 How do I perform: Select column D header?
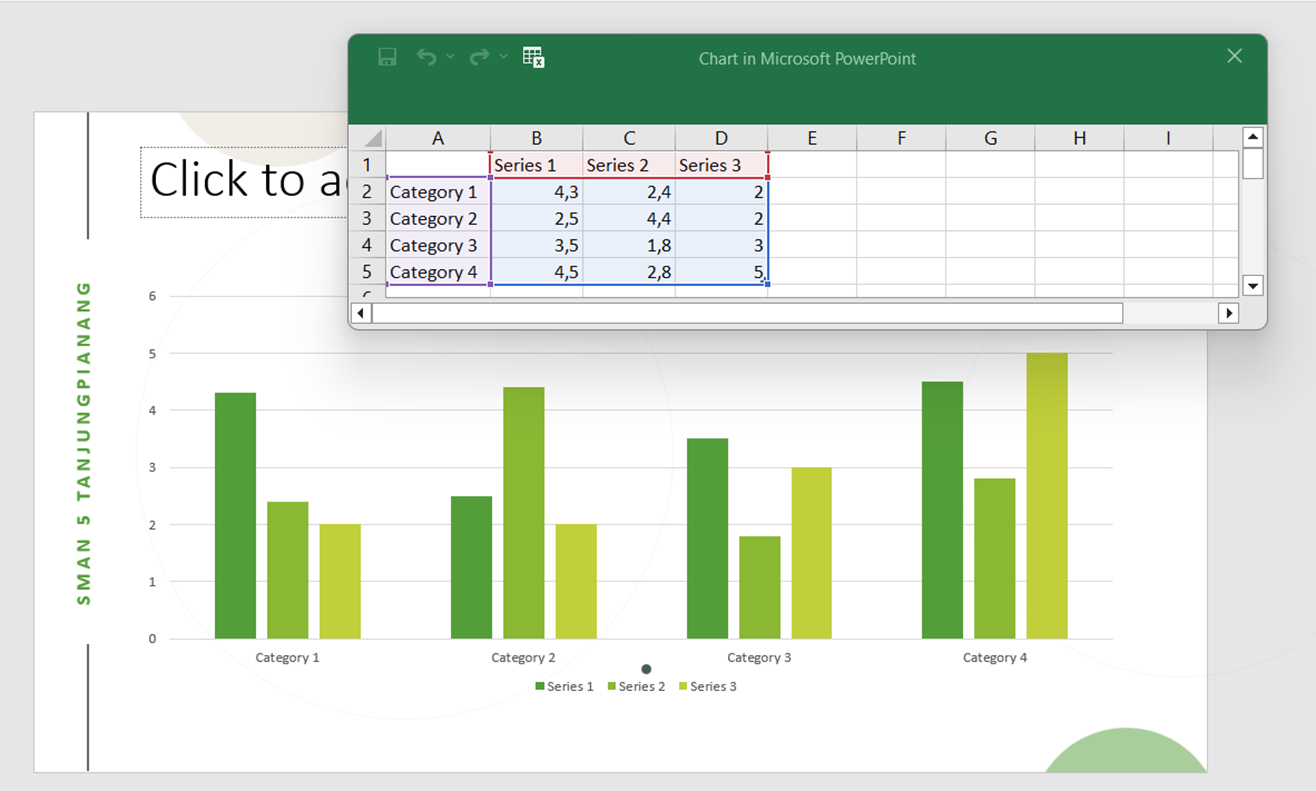tap(721, 138)
